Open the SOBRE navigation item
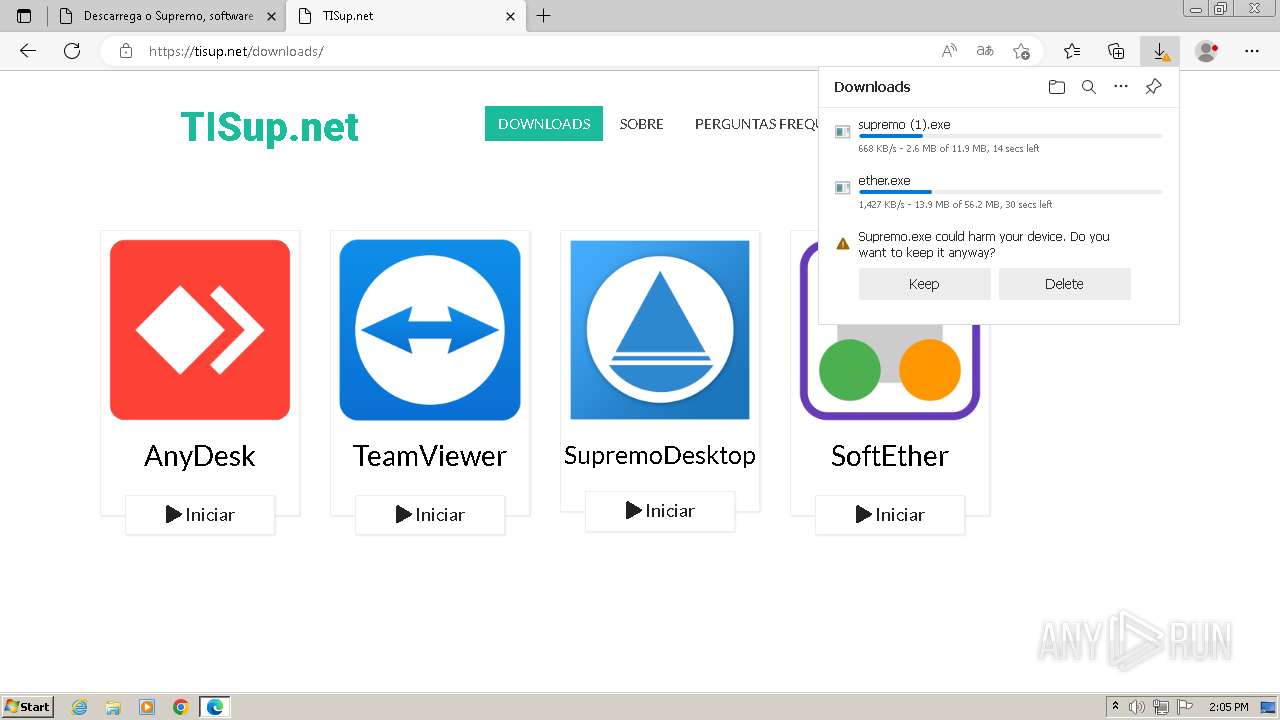 [x=642, y=124]
